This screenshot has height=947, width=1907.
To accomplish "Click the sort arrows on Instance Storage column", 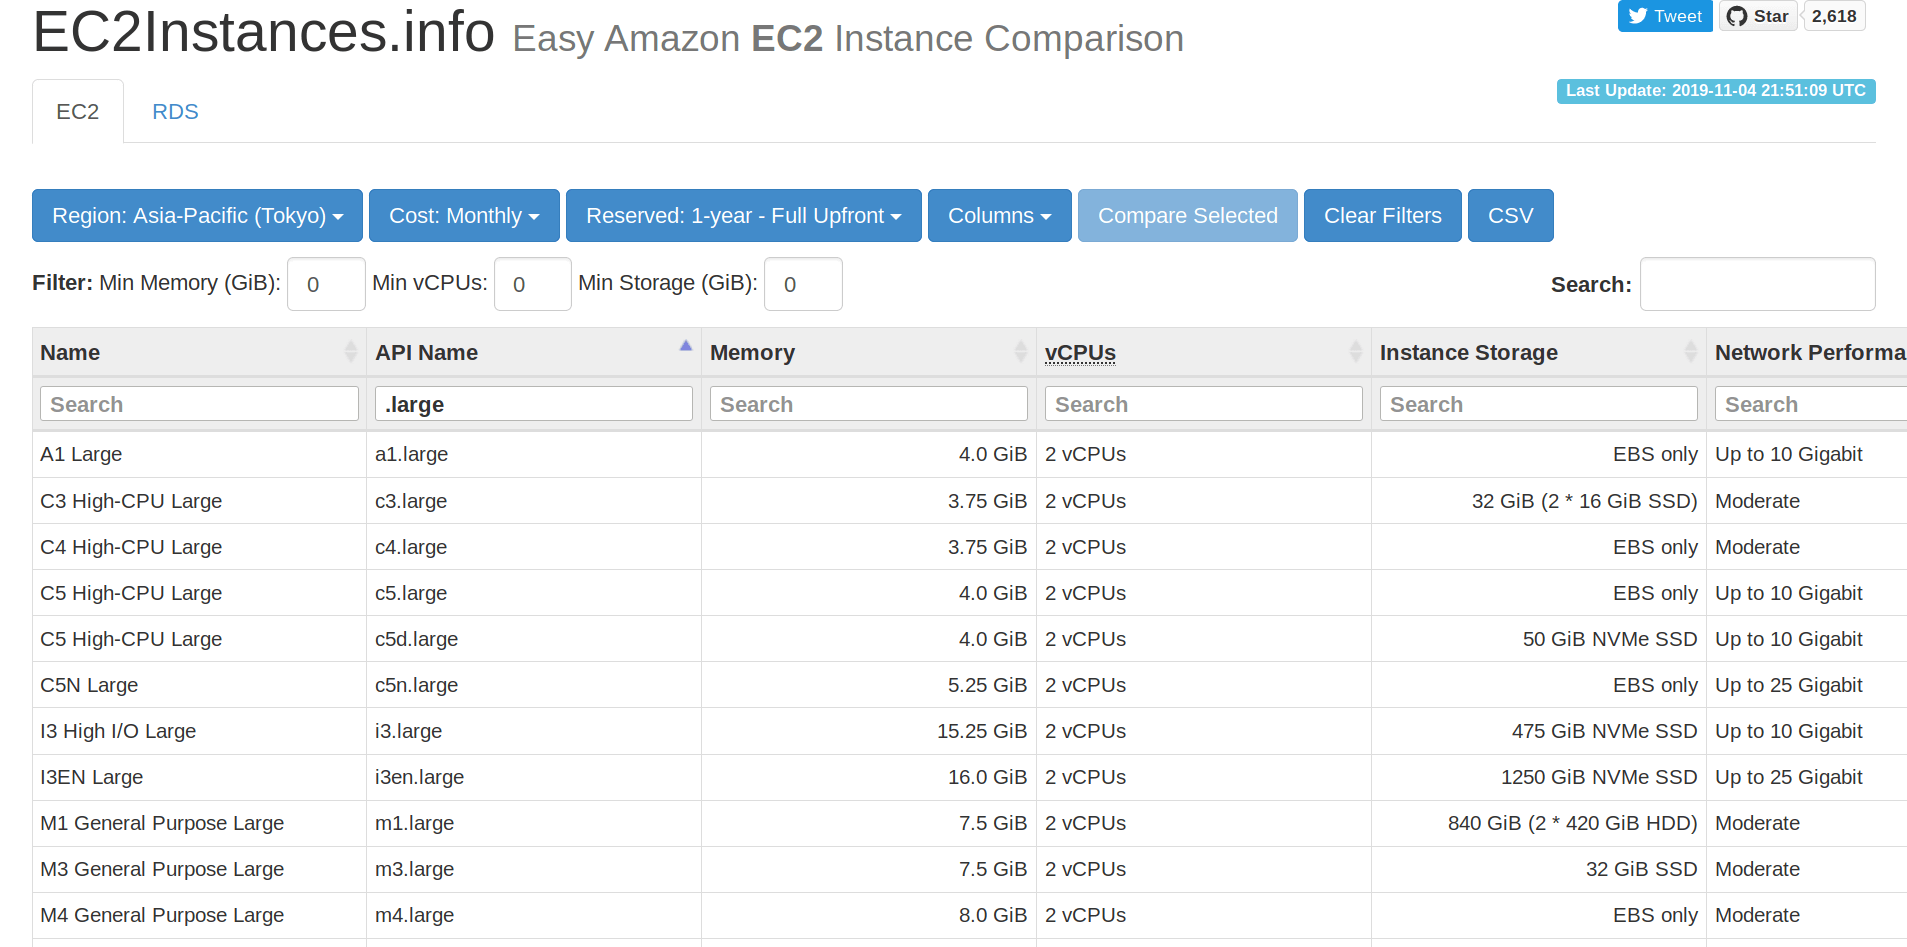I will coord(1691,351).
